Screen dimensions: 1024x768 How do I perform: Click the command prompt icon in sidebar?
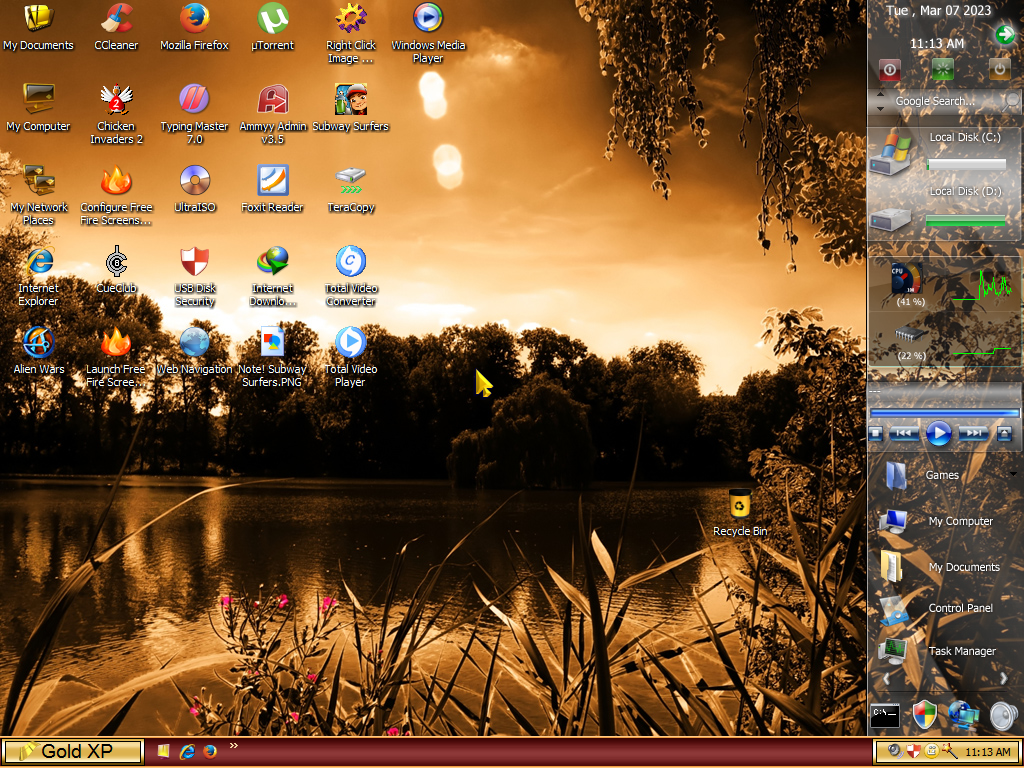(885, 715)
